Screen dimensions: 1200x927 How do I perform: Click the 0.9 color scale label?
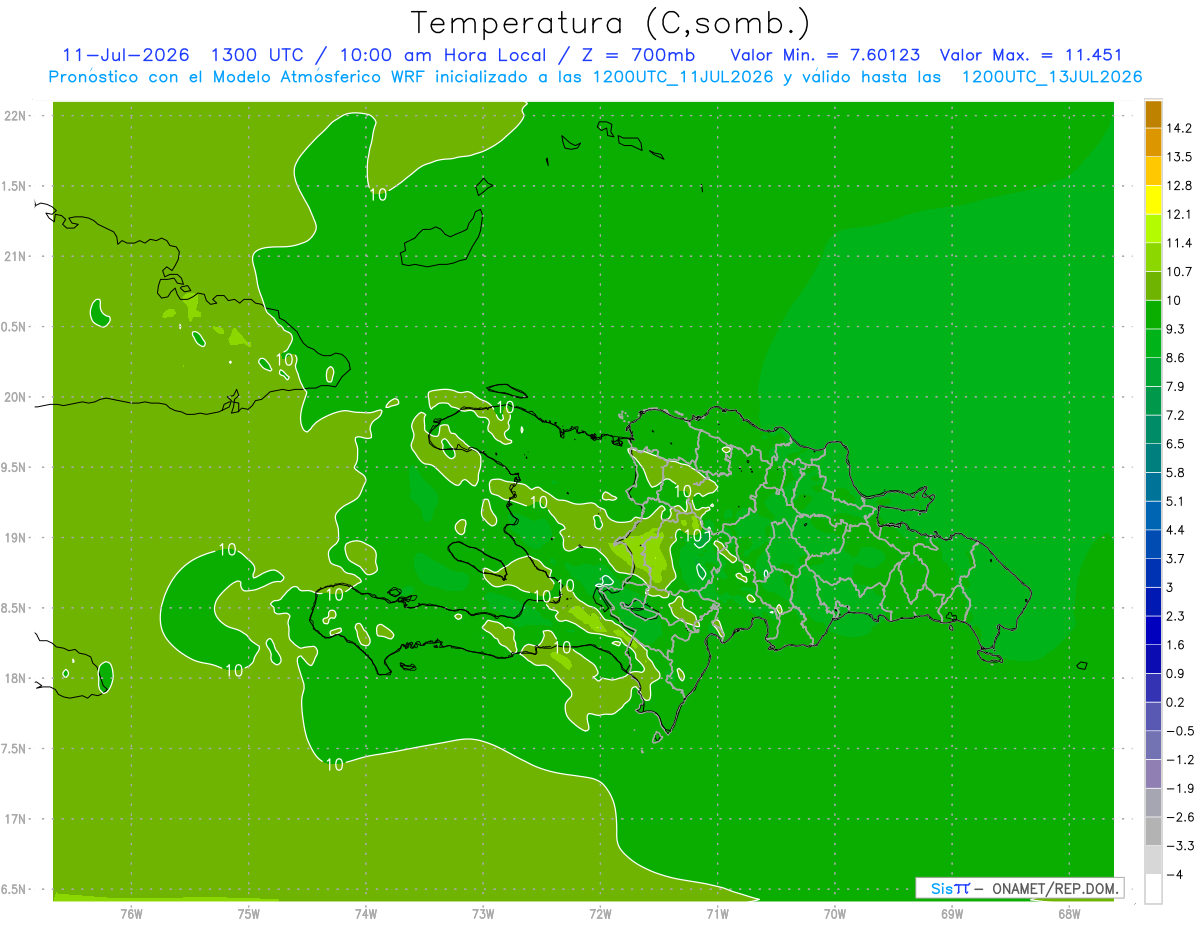pyautogui.click(x=1176, y=673)
